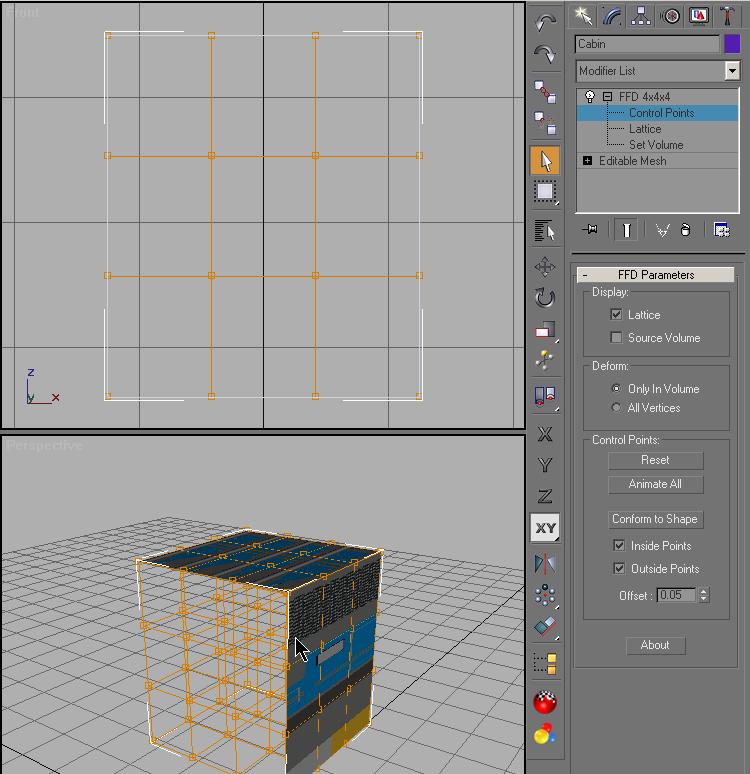Click the Offset spinner arrows

[x=704, y=595]
